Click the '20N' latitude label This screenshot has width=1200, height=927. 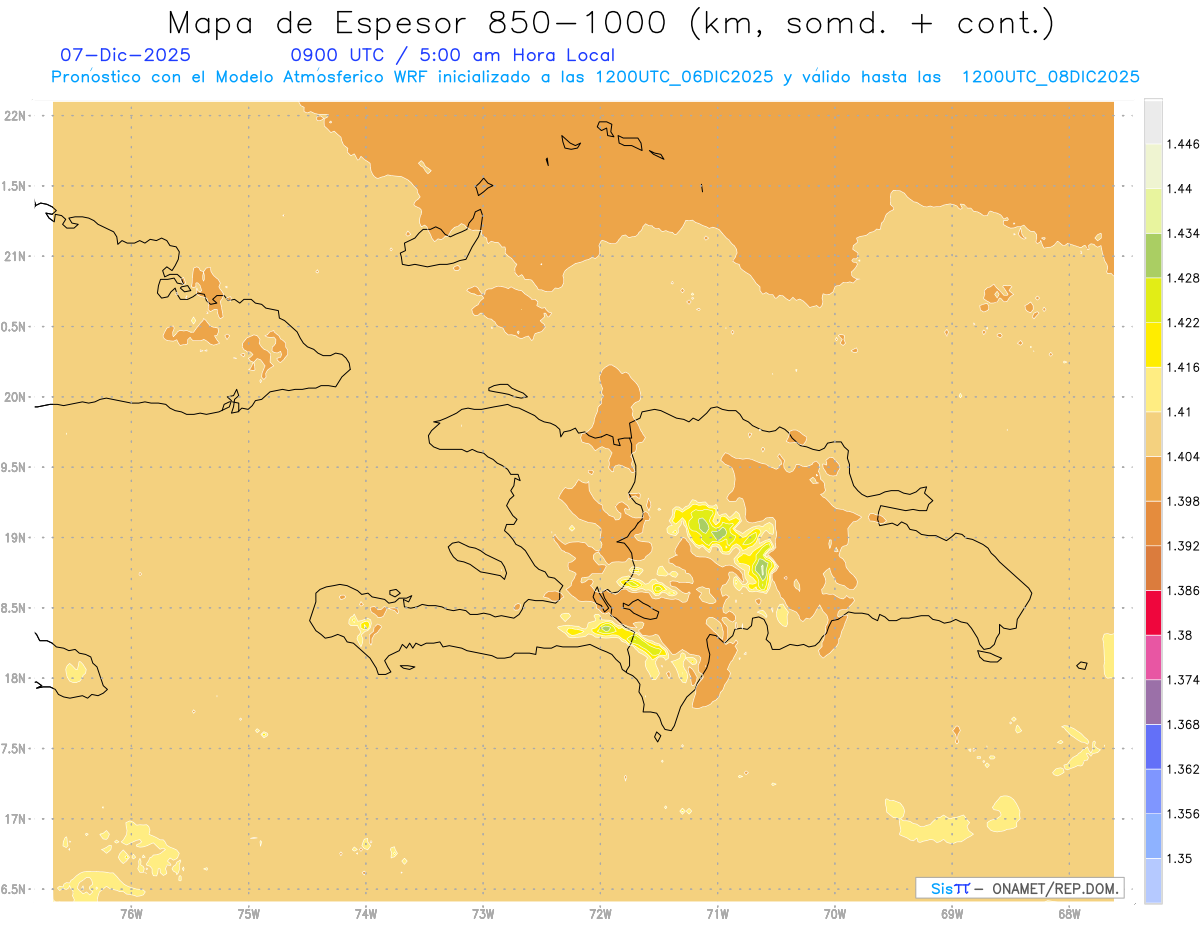[x=15, y=397]
